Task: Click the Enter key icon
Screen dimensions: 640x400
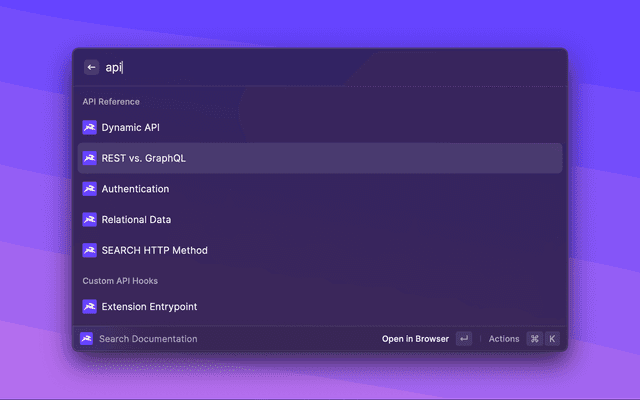Action: 464,339
